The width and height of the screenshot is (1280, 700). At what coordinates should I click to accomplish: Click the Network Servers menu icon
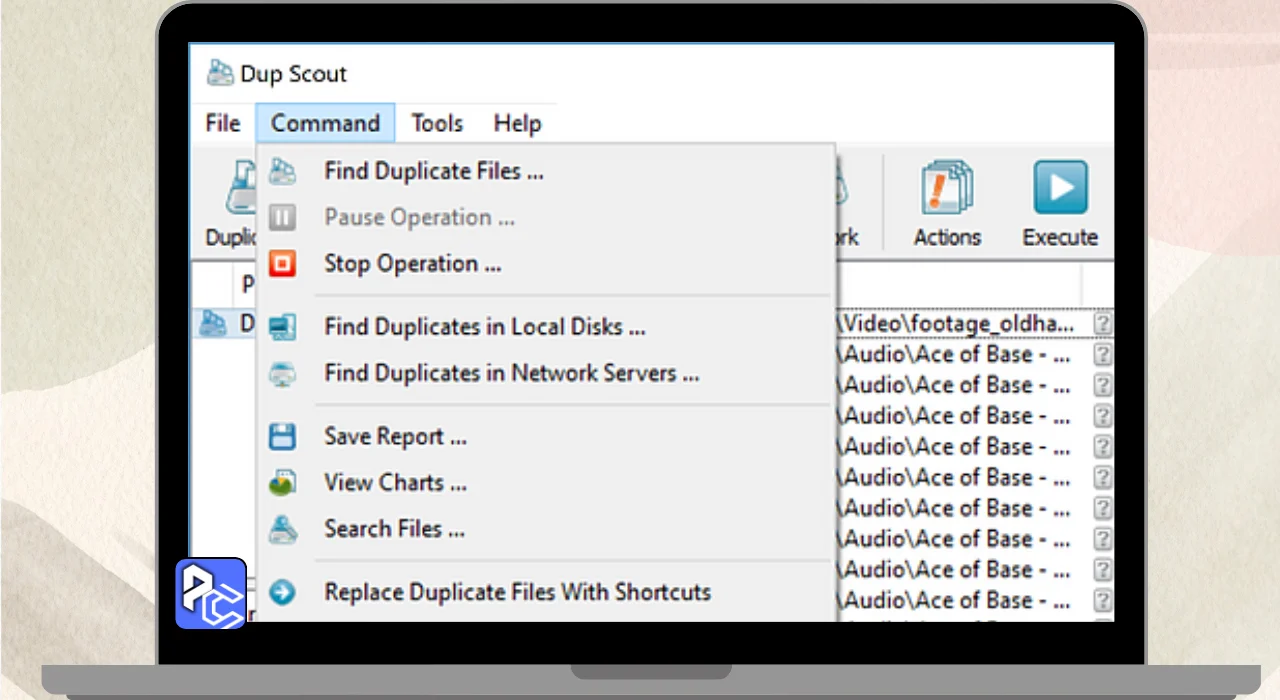tap(283, 374)
